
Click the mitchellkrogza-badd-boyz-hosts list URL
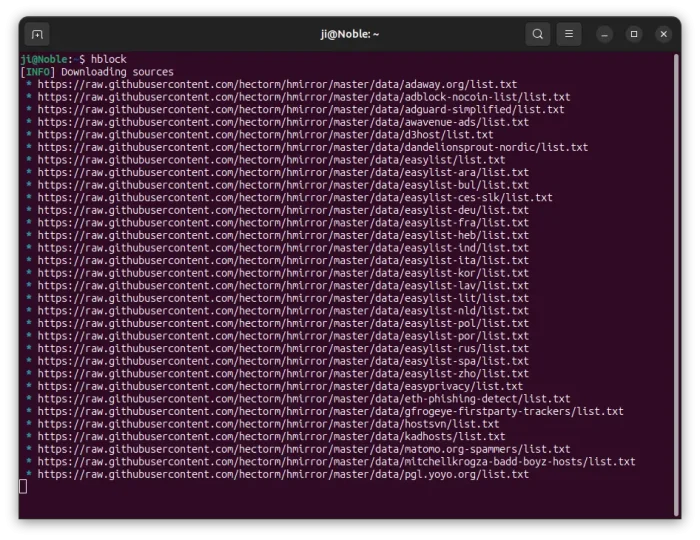[336, 461]
